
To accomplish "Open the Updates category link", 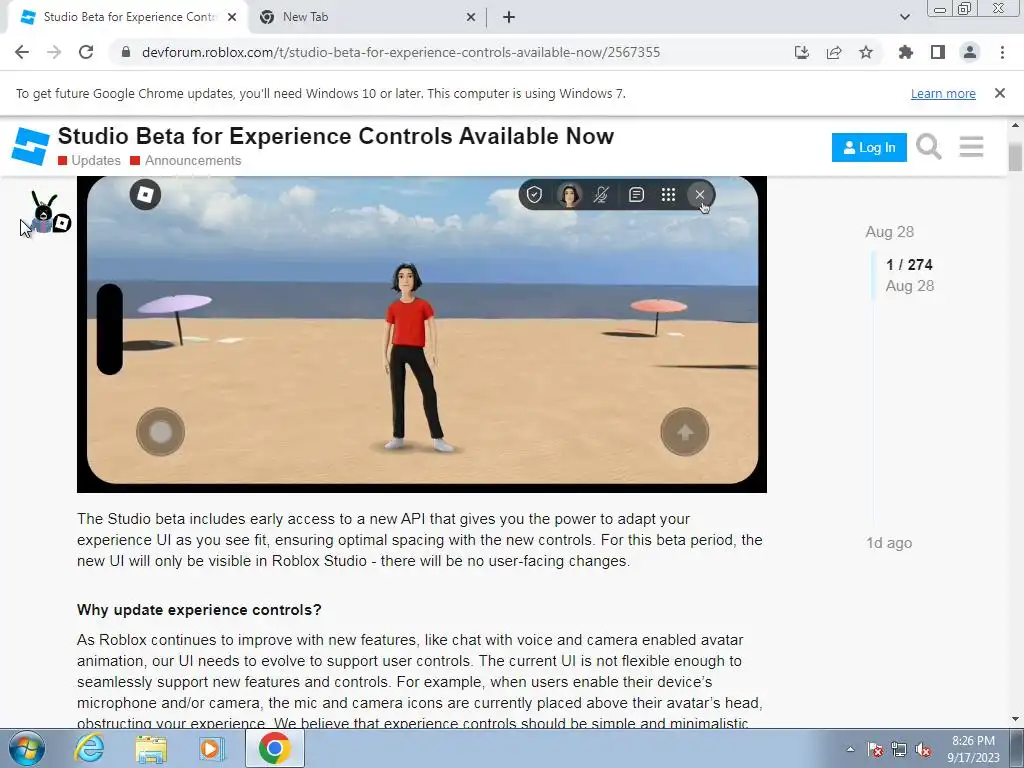I will pyautogui.click(x=89, y=161).
